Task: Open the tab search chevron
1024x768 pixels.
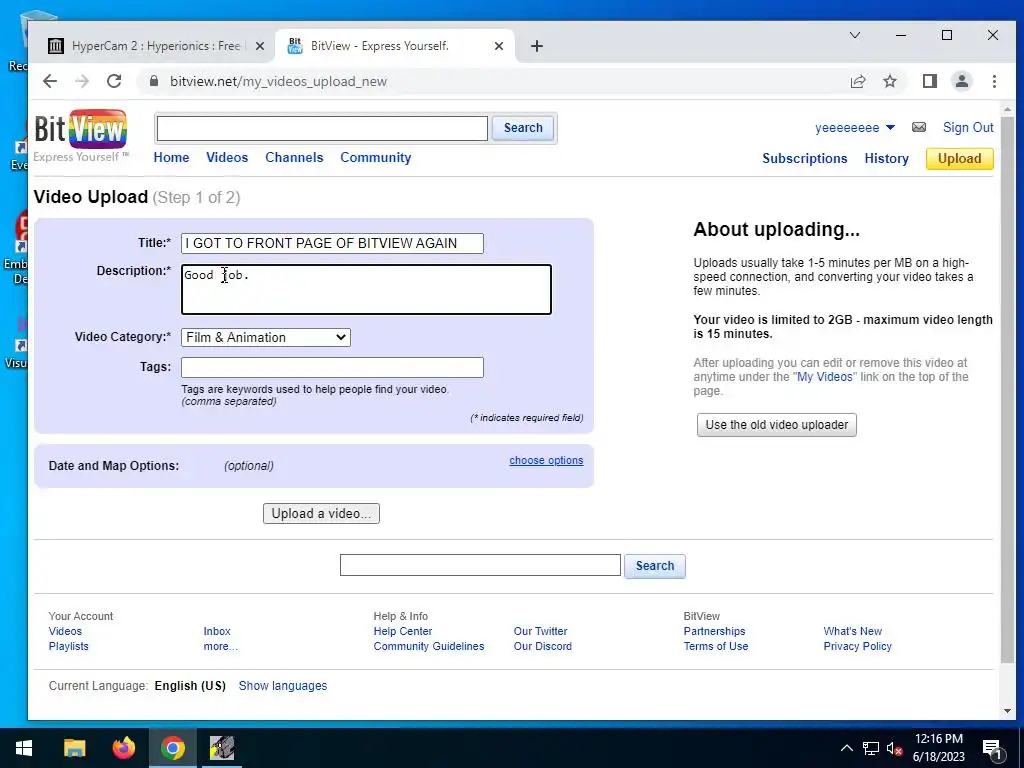Action: click(x=855, y=35)
